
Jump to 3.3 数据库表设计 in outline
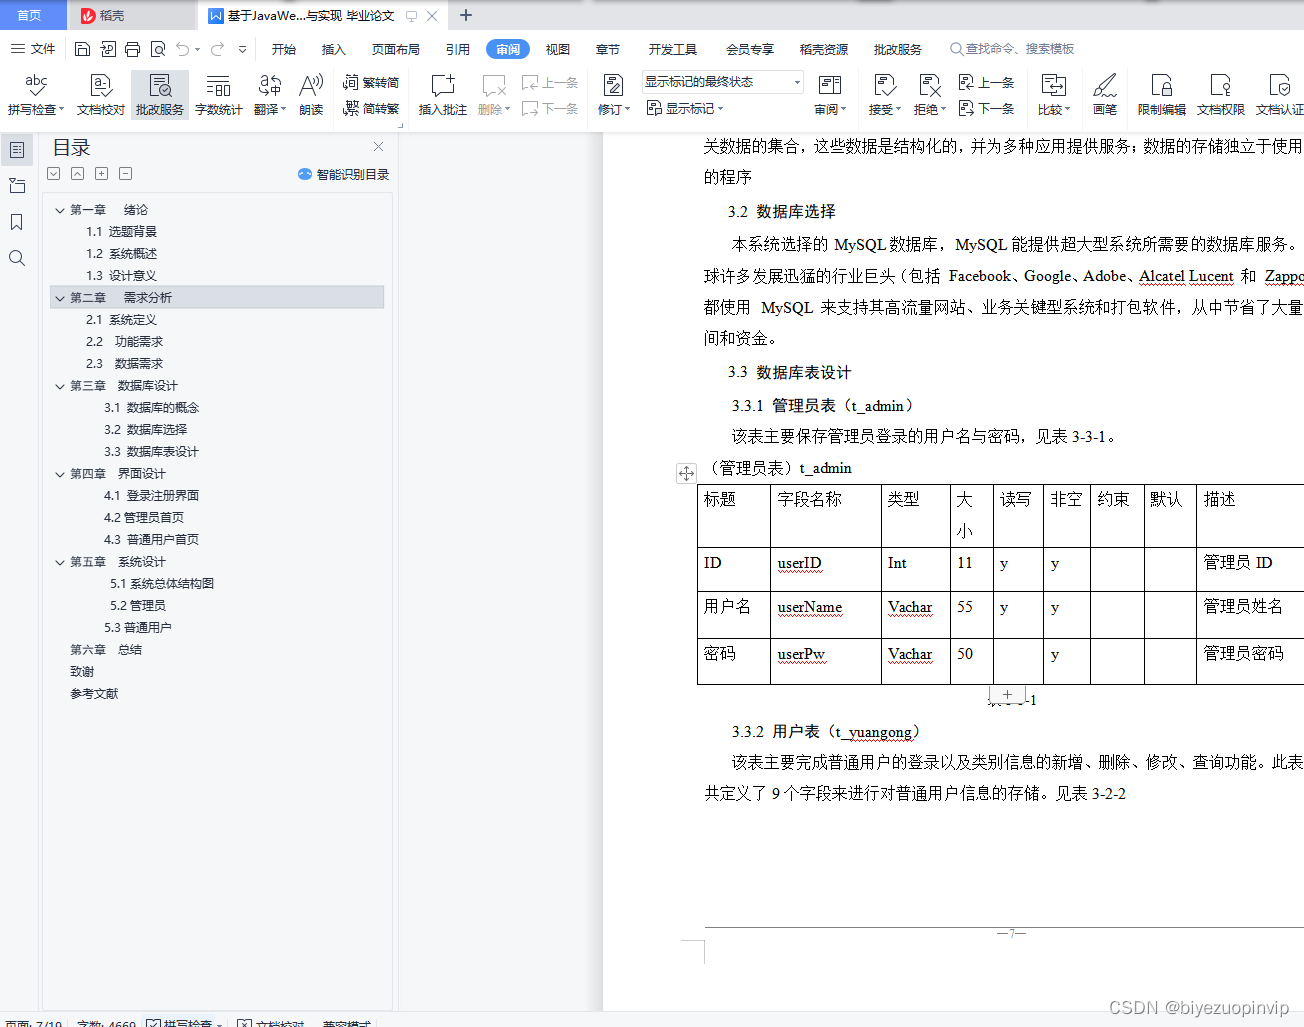point(152,452)
